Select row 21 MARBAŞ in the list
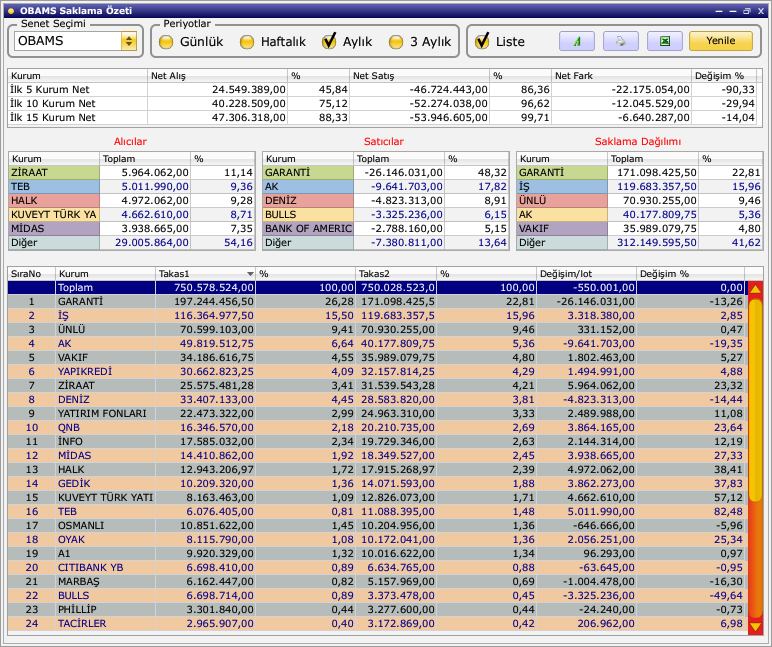This screenshot has height=647, width=772. pos(377,582)
